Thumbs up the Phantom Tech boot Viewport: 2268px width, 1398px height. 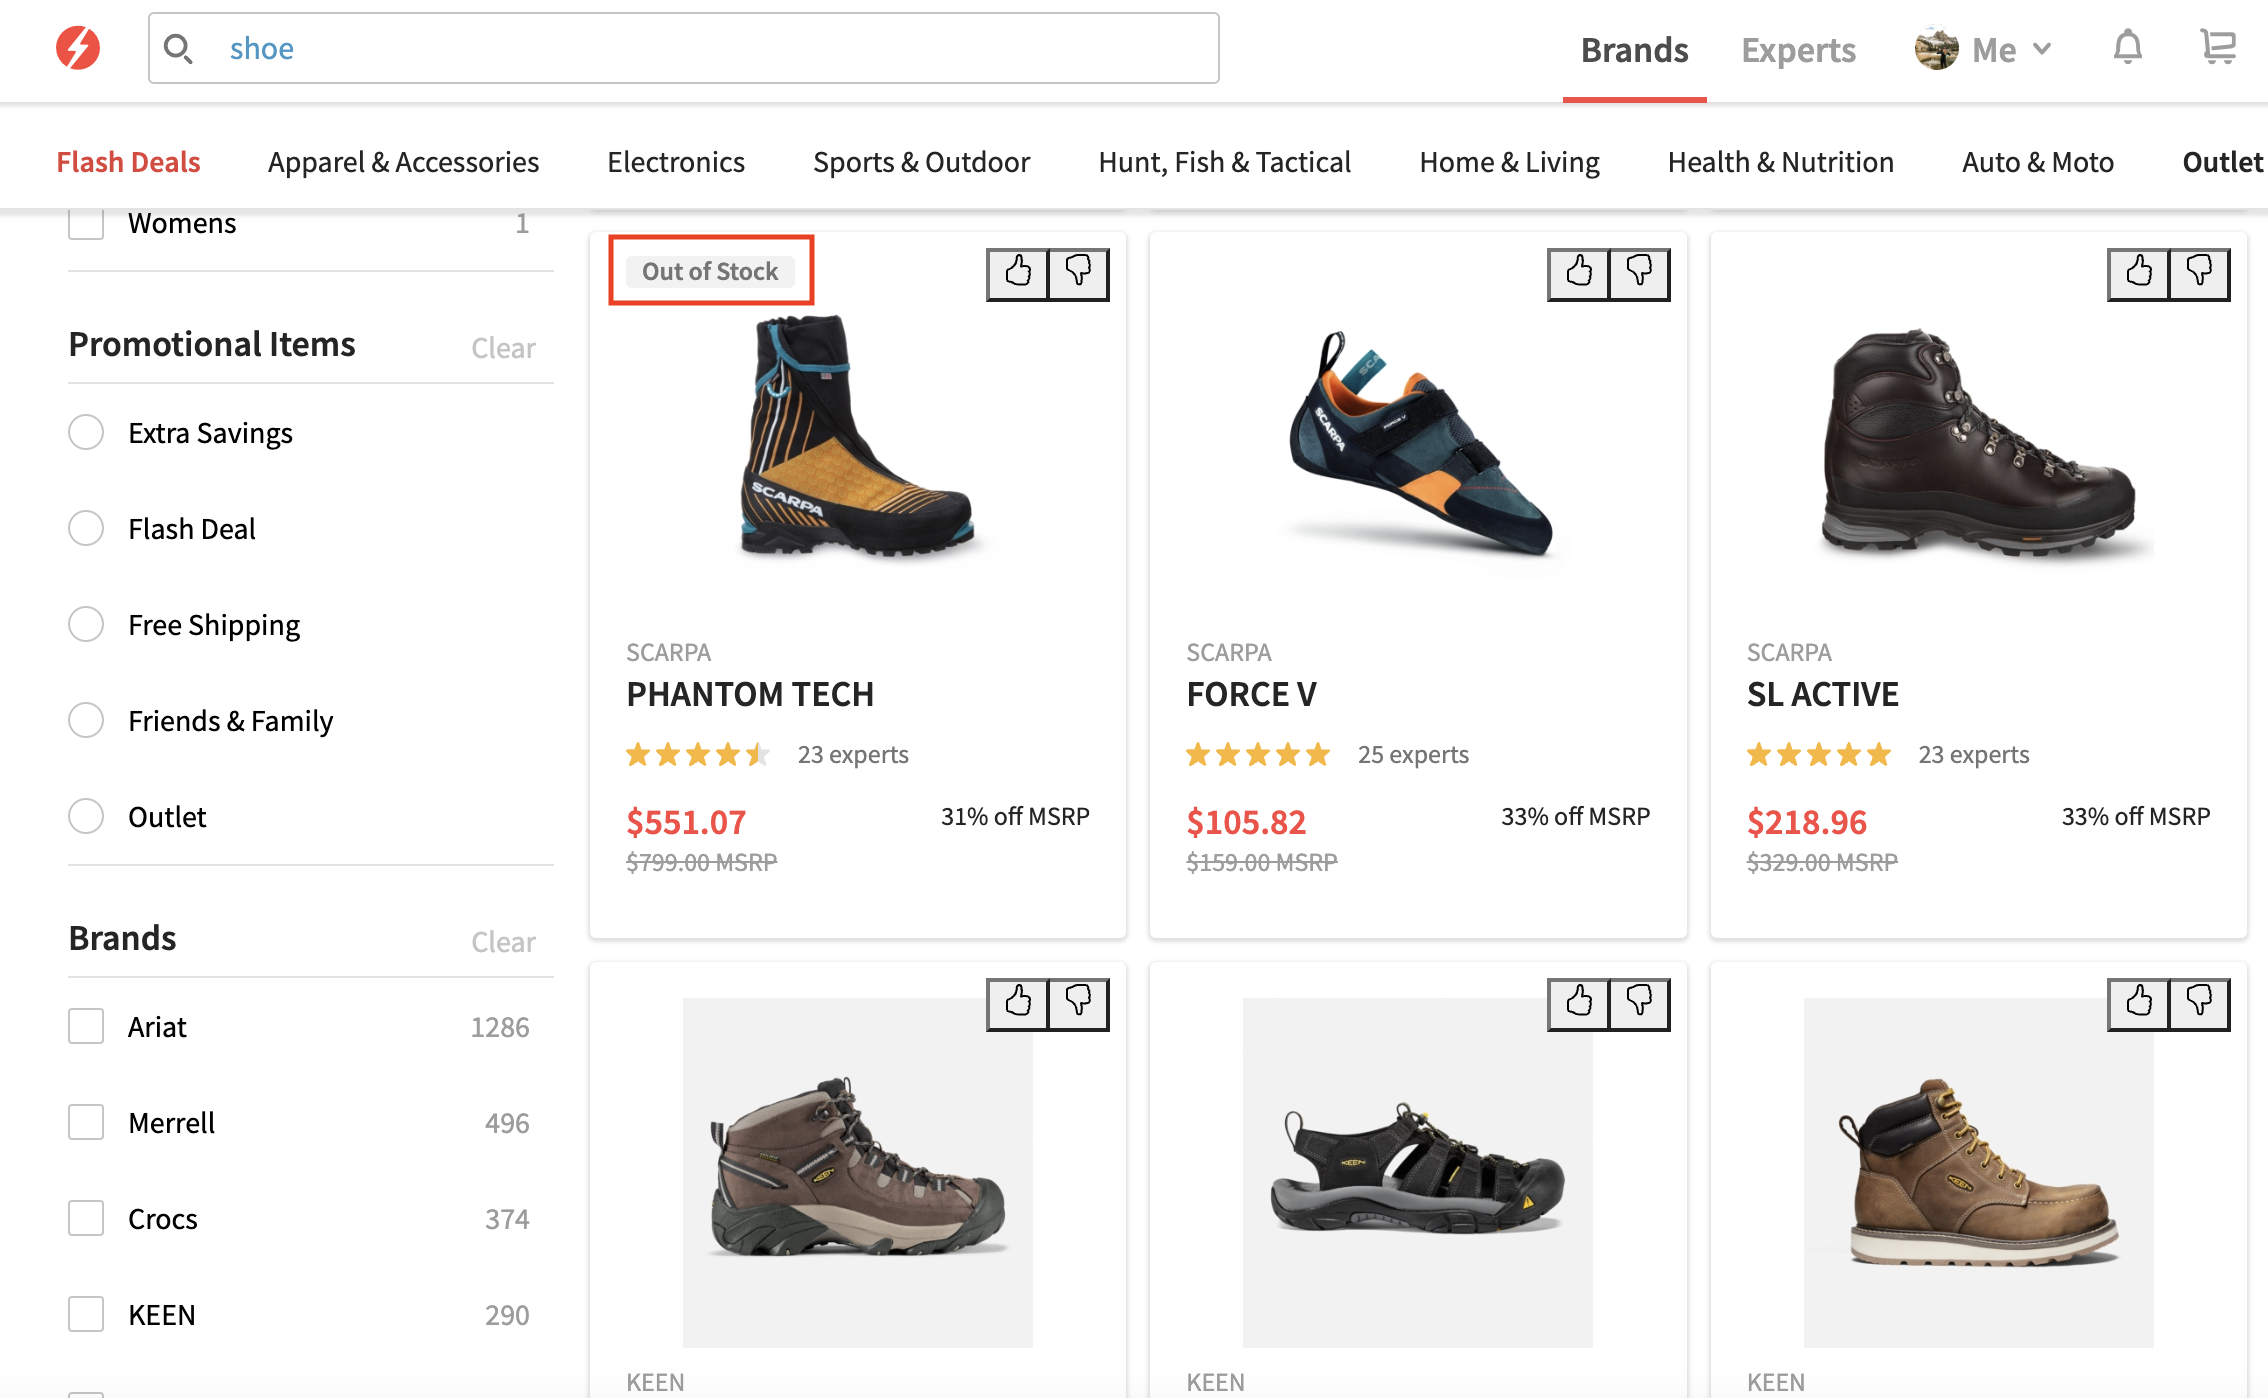(x=1018, y=273)
